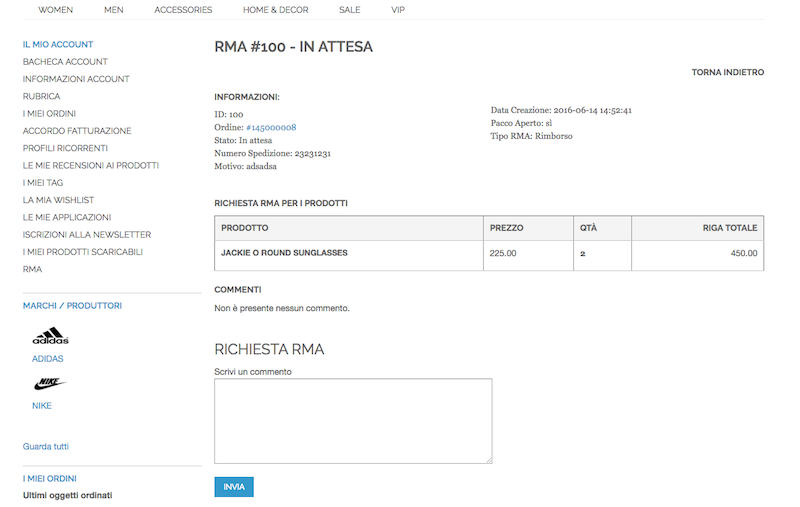The image size is (800, 507).
Task: Open order #145000008 link
Action: 271,128
